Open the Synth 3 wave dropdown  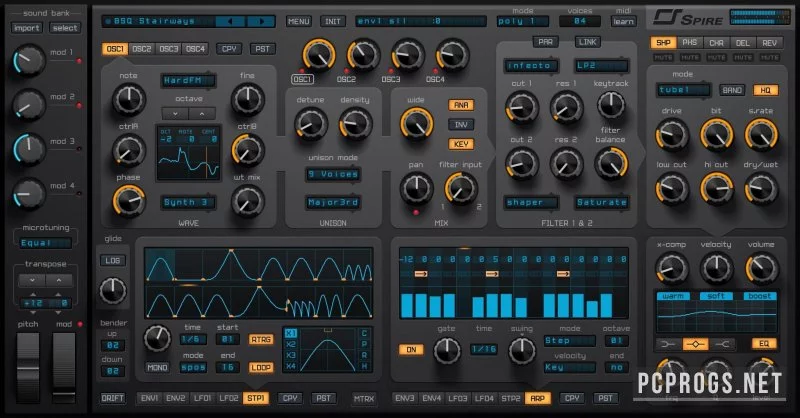click(188, 202)
